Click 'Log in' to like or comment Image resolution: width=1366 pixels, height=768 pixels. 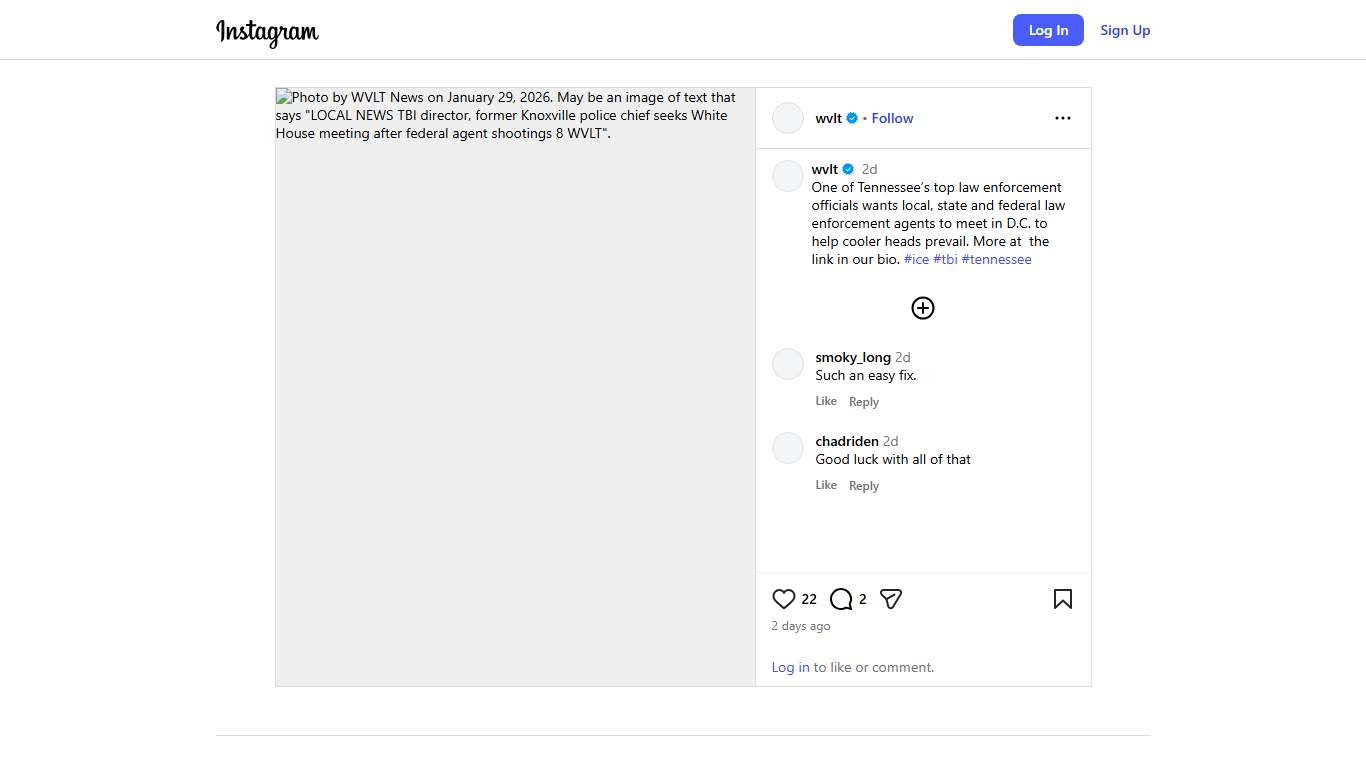pos(790,667)
